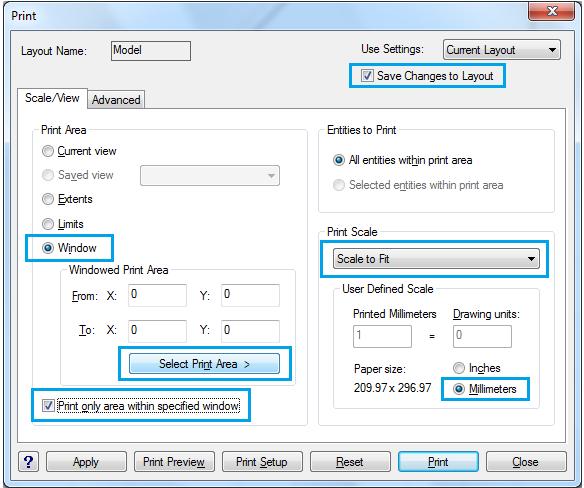Click the Apply button
Viewport: 584px width, 488px height.
[86, 462]
